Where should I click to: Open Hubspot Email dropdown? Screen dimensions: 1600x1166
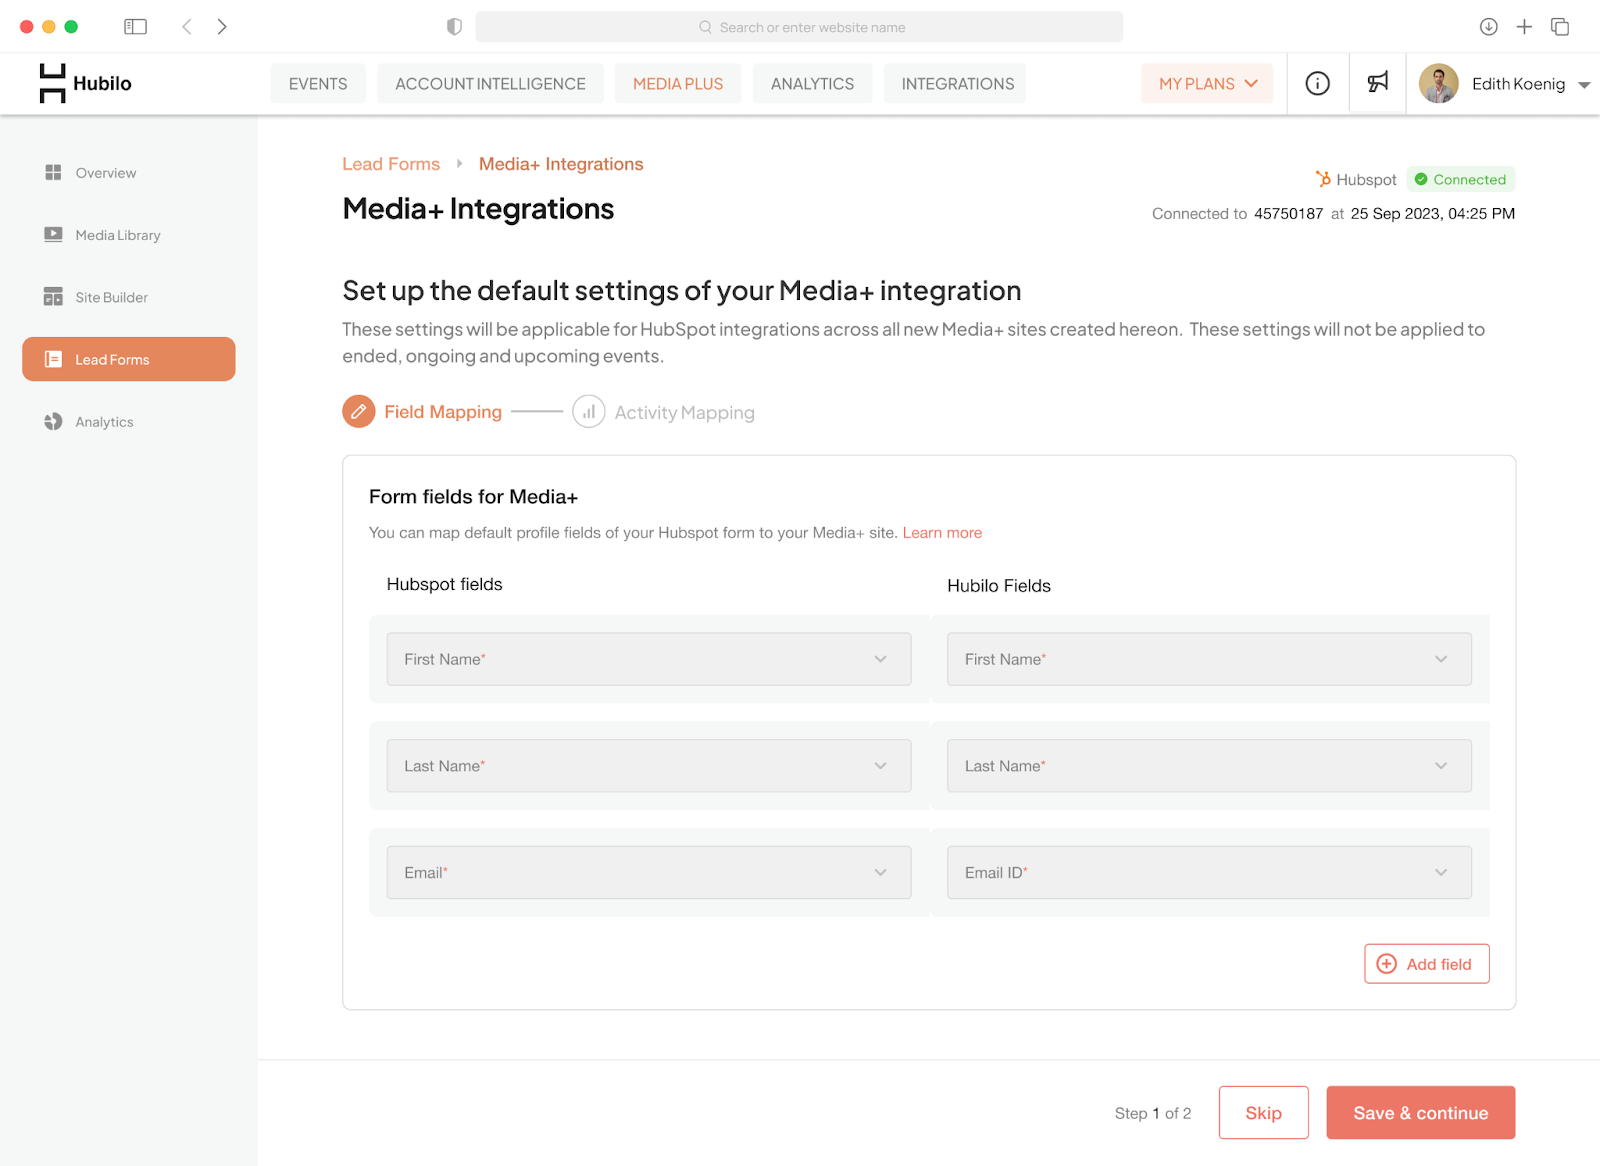click(649, 872)
